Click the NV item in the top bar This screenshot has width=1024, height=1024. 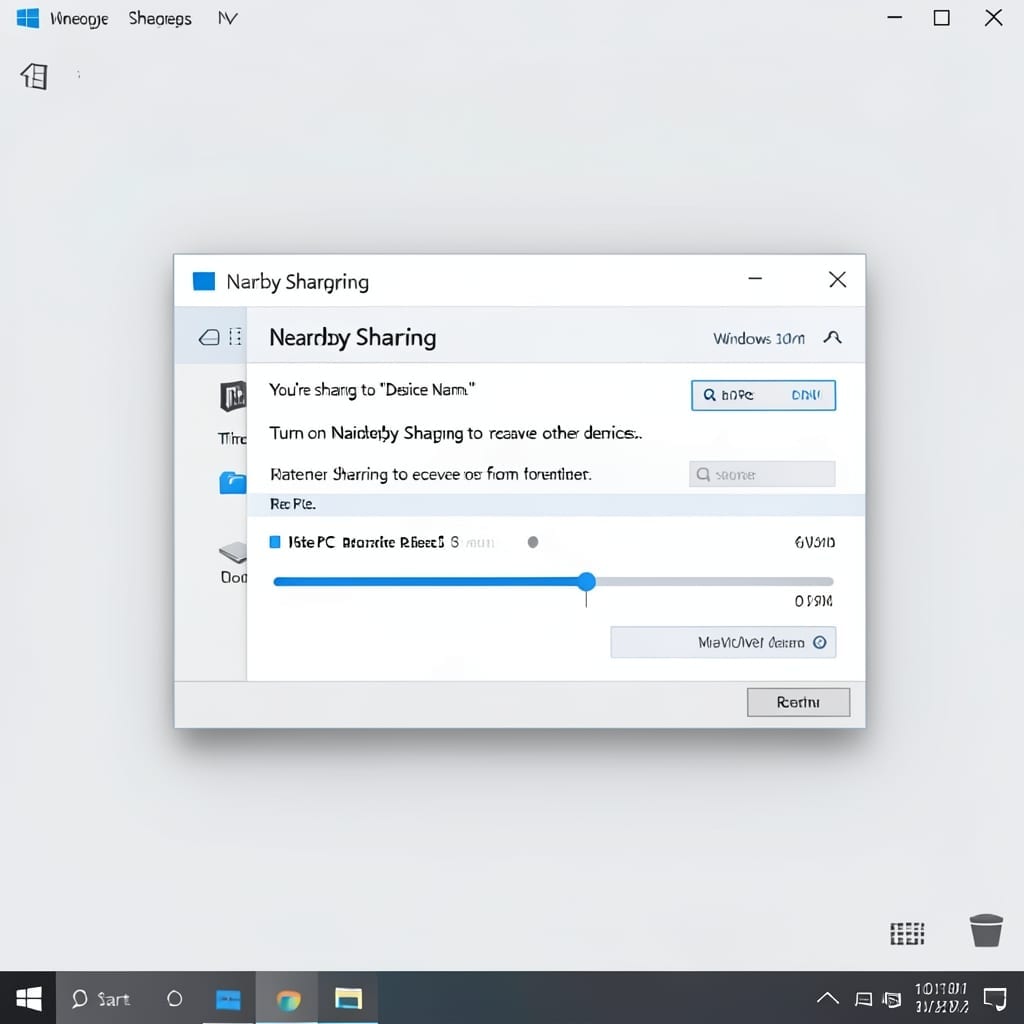click(227, 18)
